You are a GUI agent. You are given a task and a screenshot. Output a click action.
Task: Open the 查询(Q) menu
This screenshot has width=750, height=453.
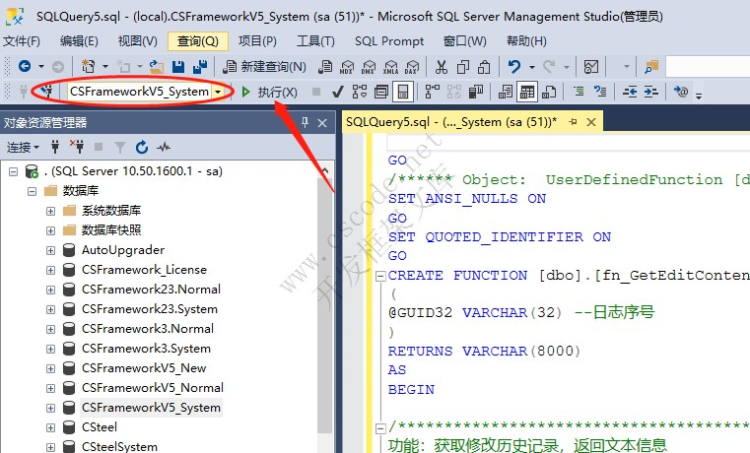point(197,41)
